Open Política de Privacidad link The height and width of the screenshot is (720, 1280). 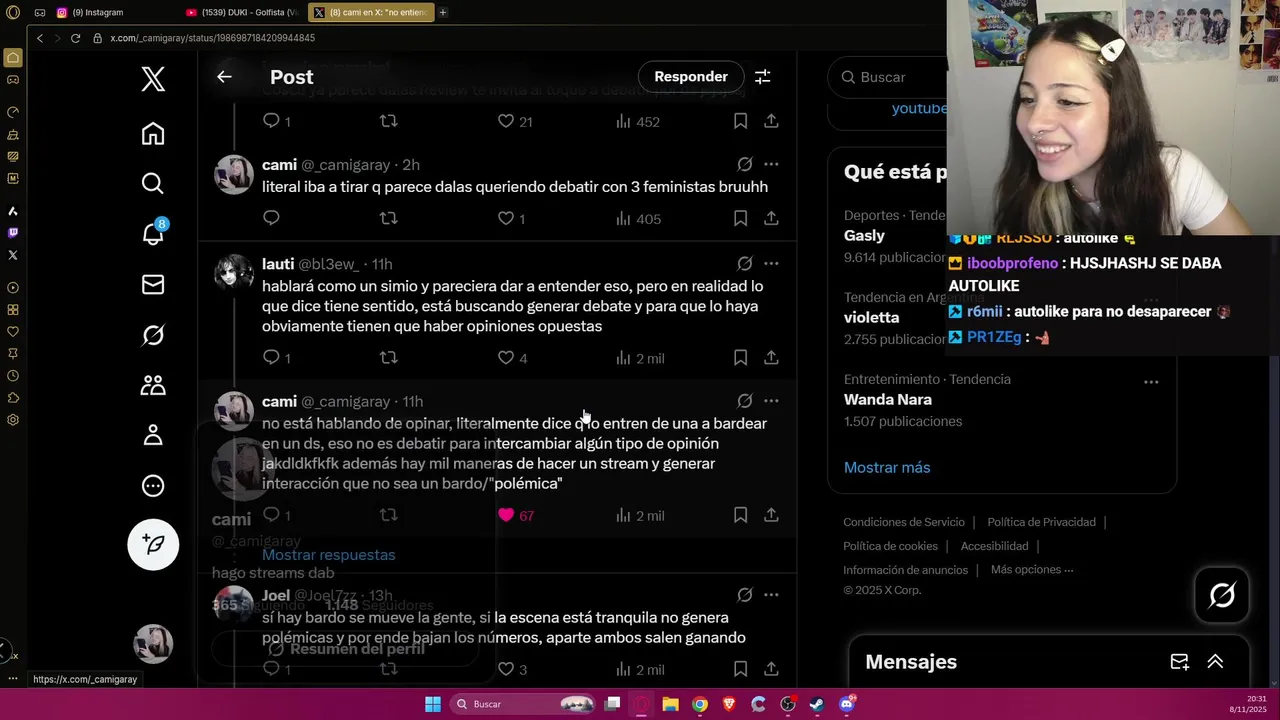[x=1041, y=522]
